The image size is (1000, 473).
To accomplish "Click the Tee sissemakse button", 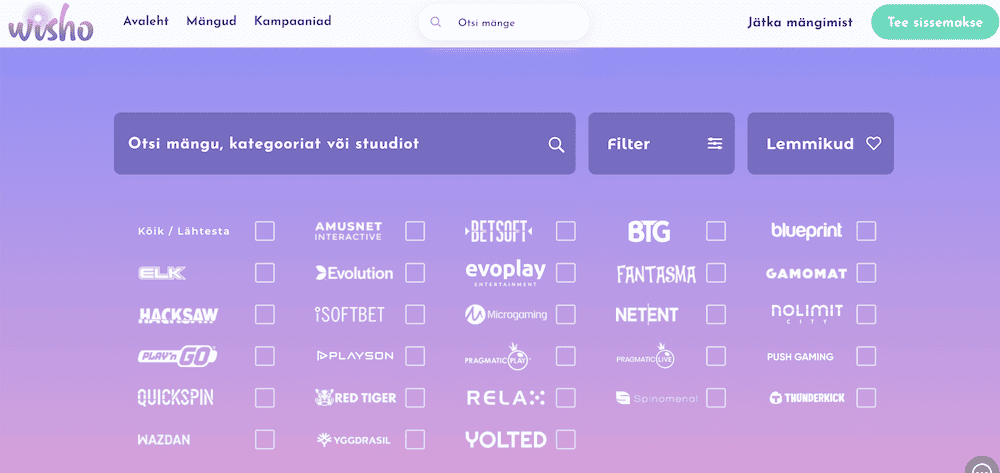I will pyautogui.click(x=935, y=22).
